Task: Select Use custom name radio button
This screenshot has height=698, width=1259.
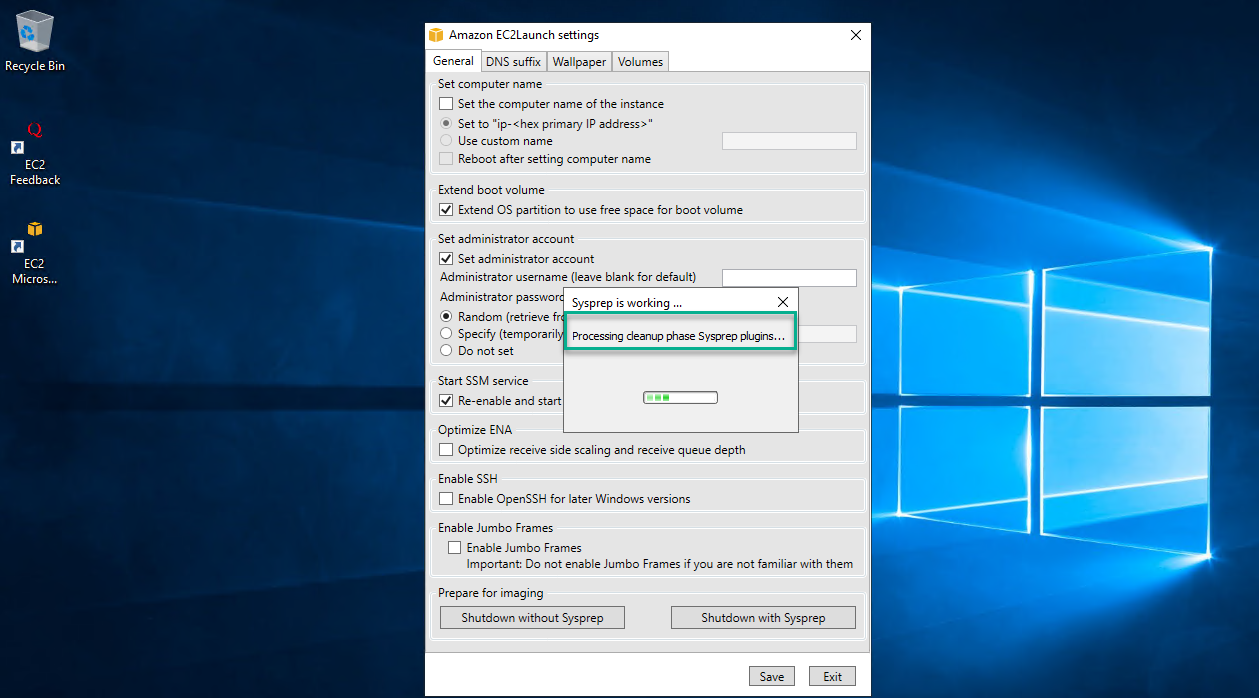Action: pos(446,141)
